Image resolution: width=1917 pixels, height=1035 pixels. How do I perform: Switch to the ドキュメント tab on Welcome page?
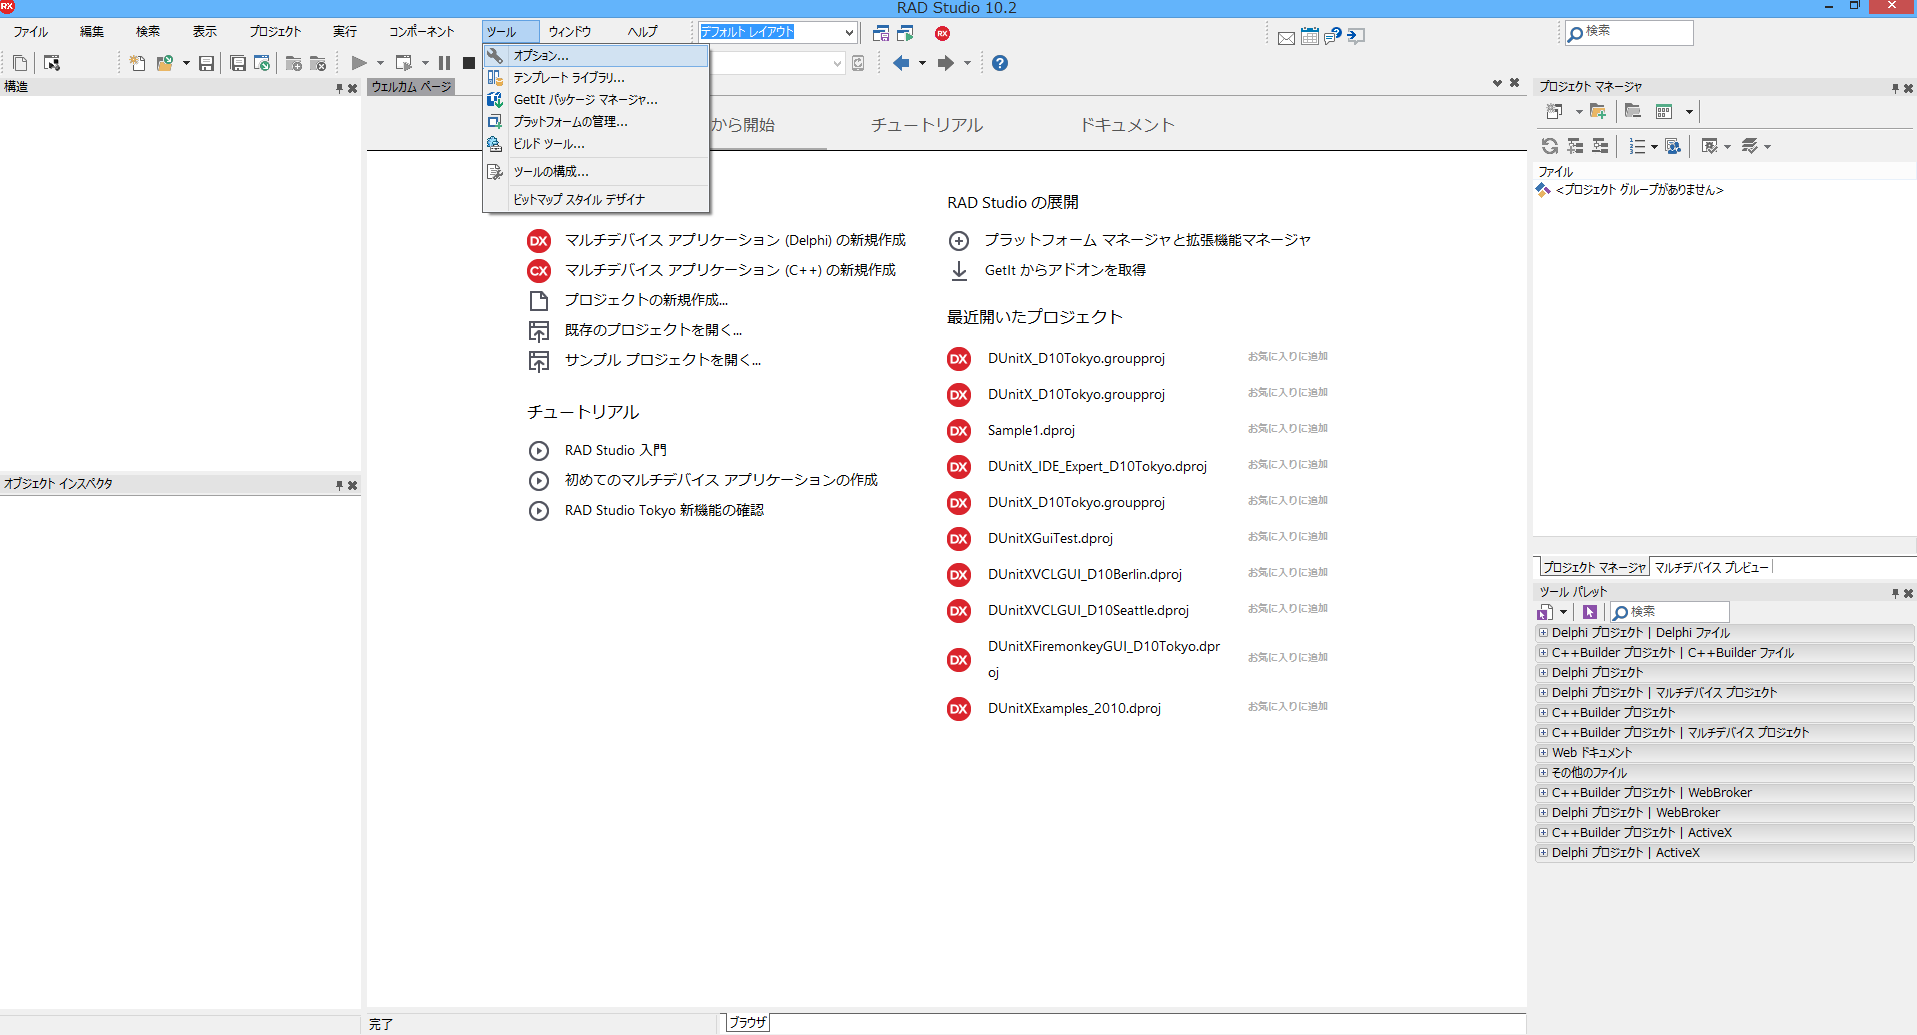point(1127,125)
